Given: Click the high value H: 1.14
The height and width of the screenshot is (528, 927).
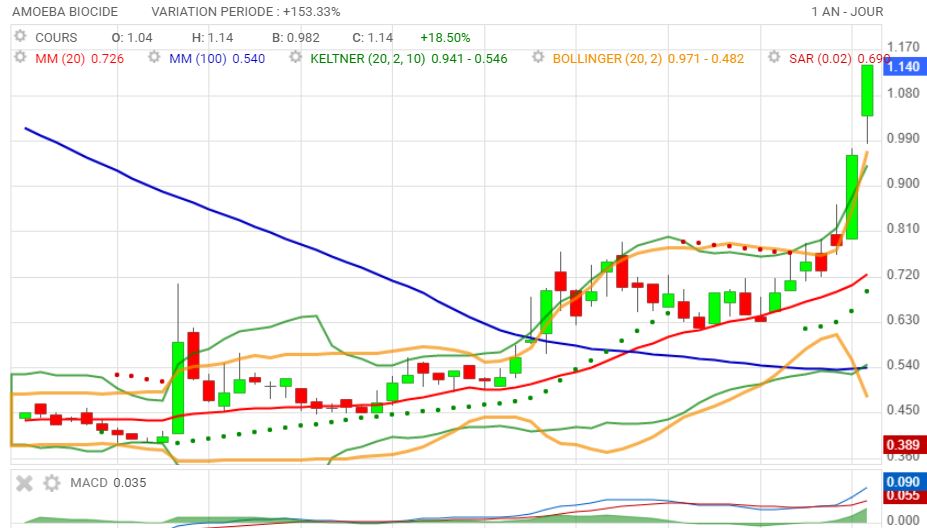Looking at the screenshot, I should 212,38.
